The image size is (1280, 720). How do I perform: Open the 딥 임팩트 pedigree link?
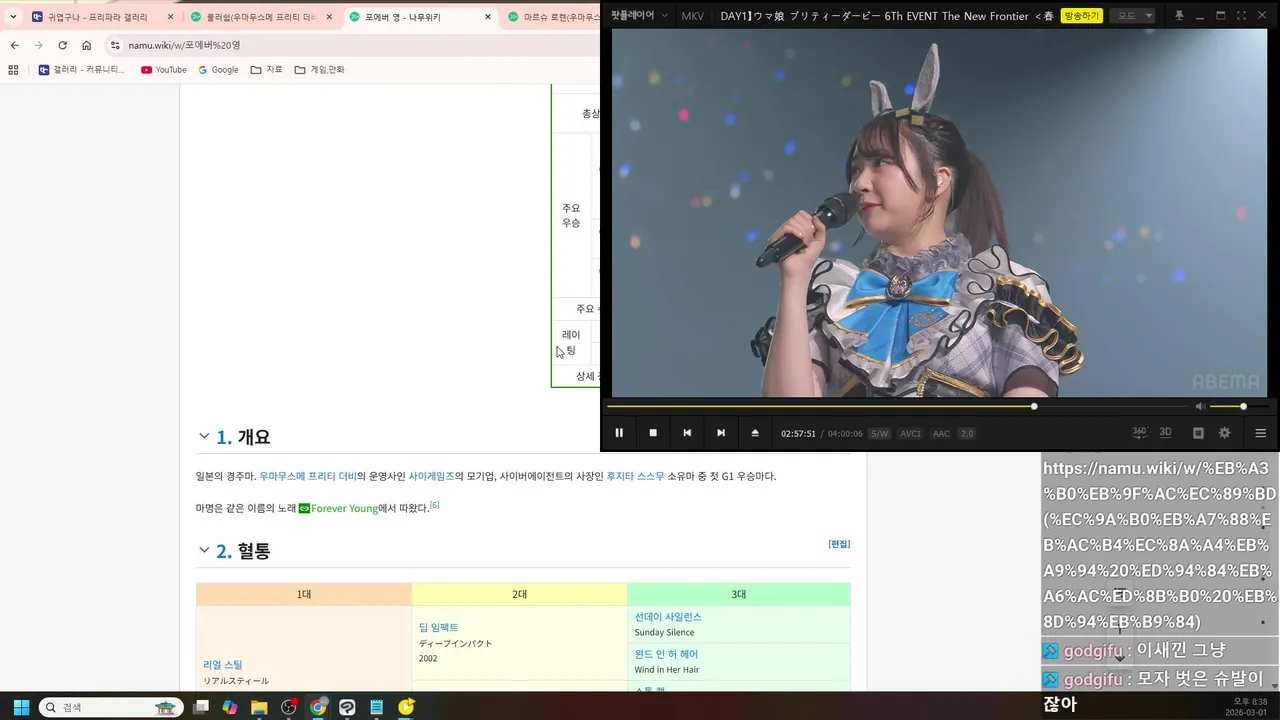pos(438,627)
